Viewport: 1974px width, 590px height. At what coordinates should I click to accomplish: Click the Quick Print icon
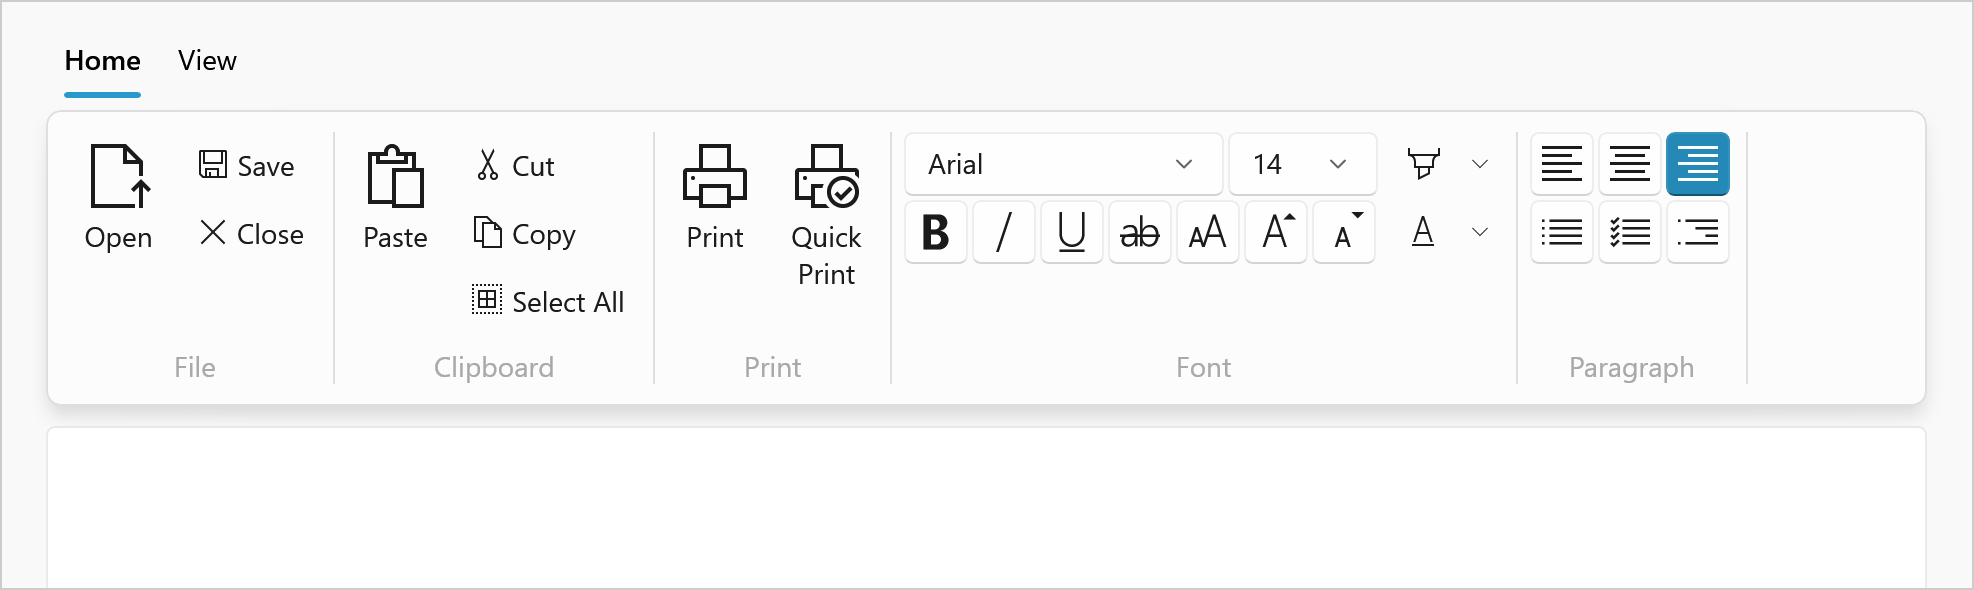pos(826,177)
